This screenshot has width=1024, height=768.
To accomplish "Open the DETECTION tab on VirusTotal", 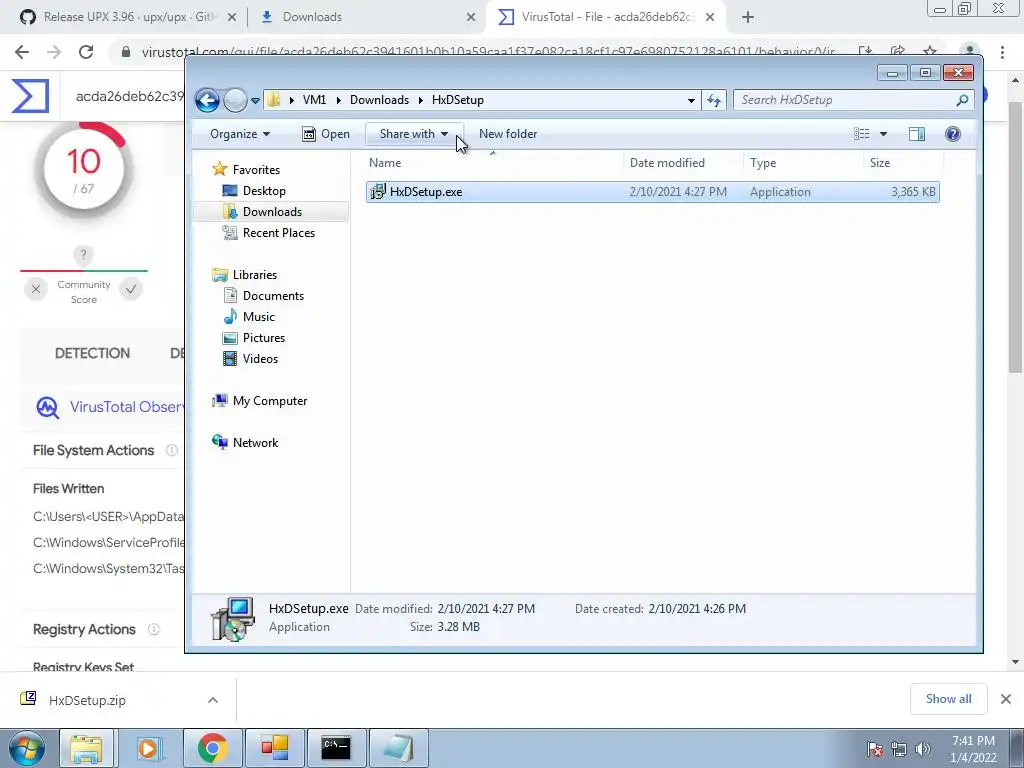I will (x=92, y=353).
